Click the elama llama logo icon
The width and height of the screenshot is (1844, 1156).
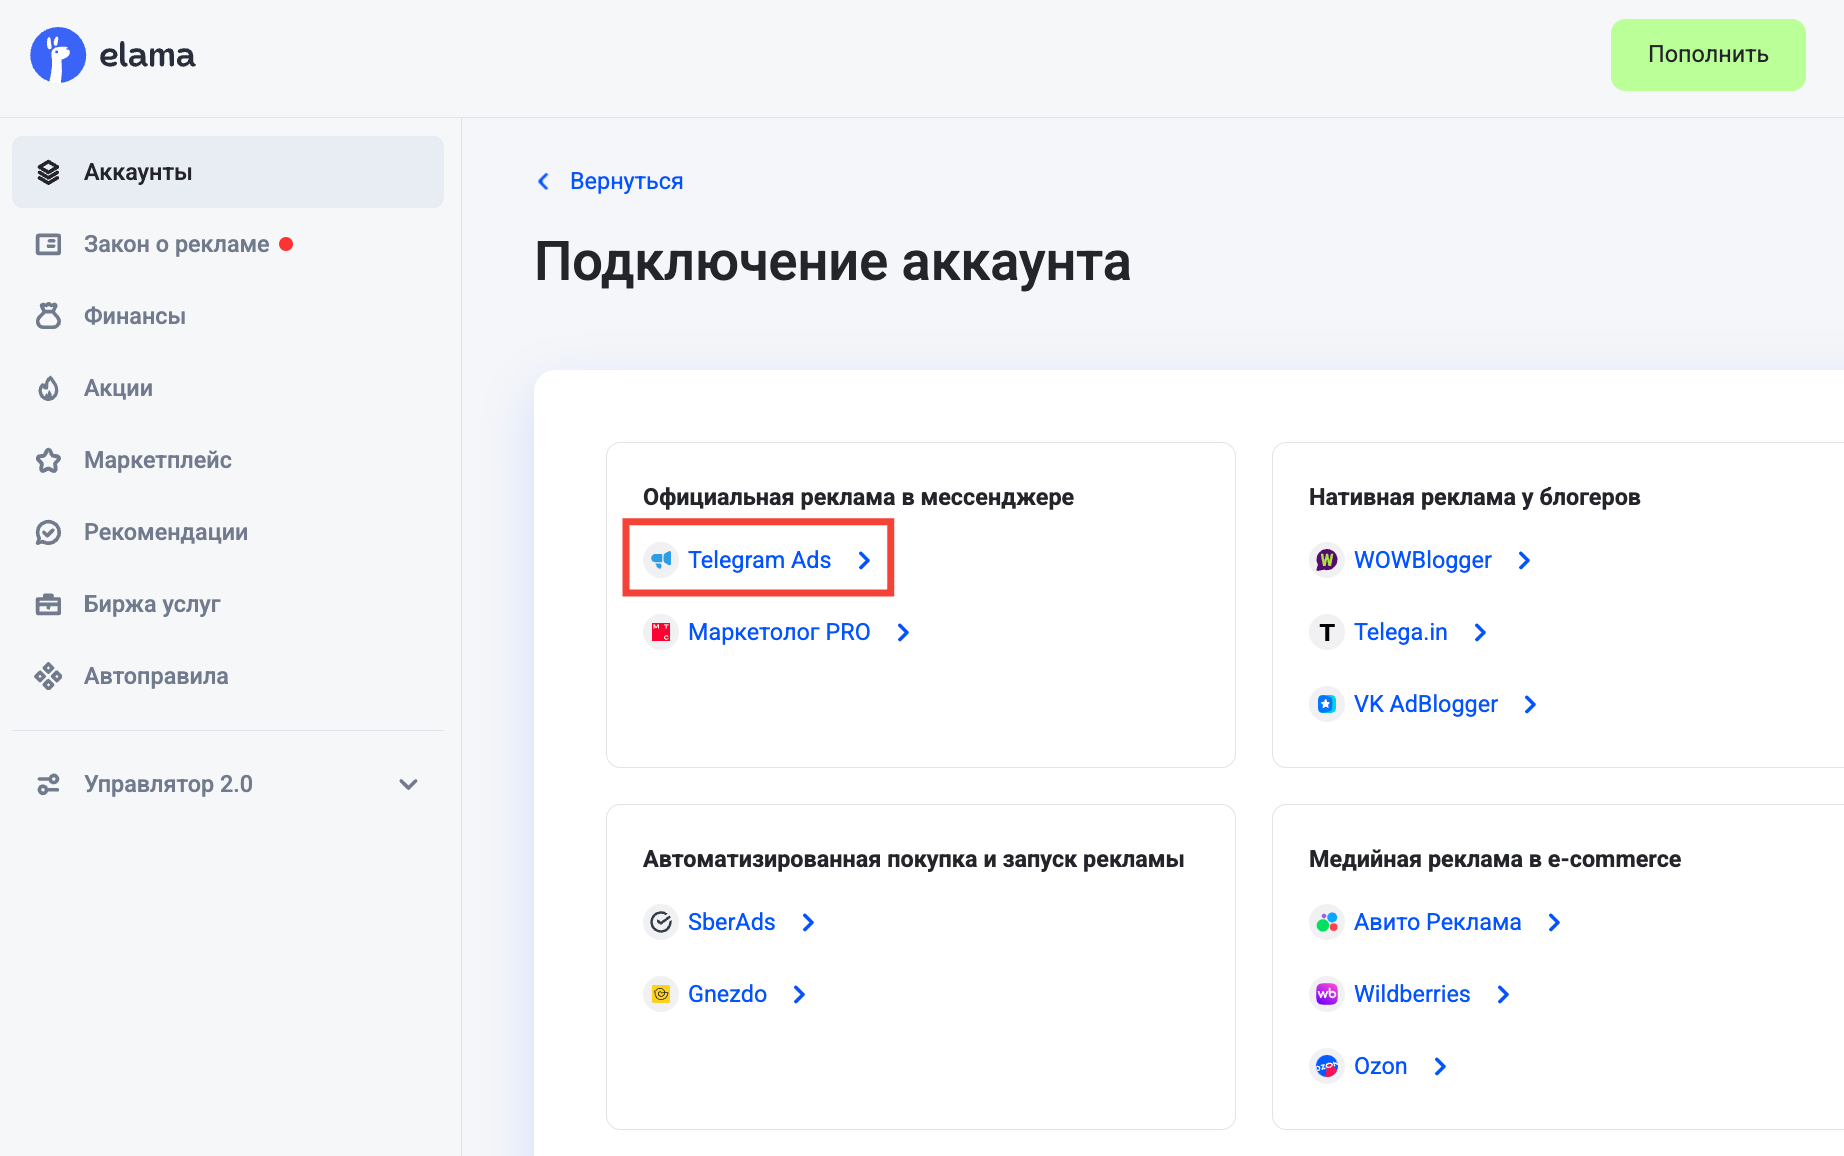coord(58,55)
